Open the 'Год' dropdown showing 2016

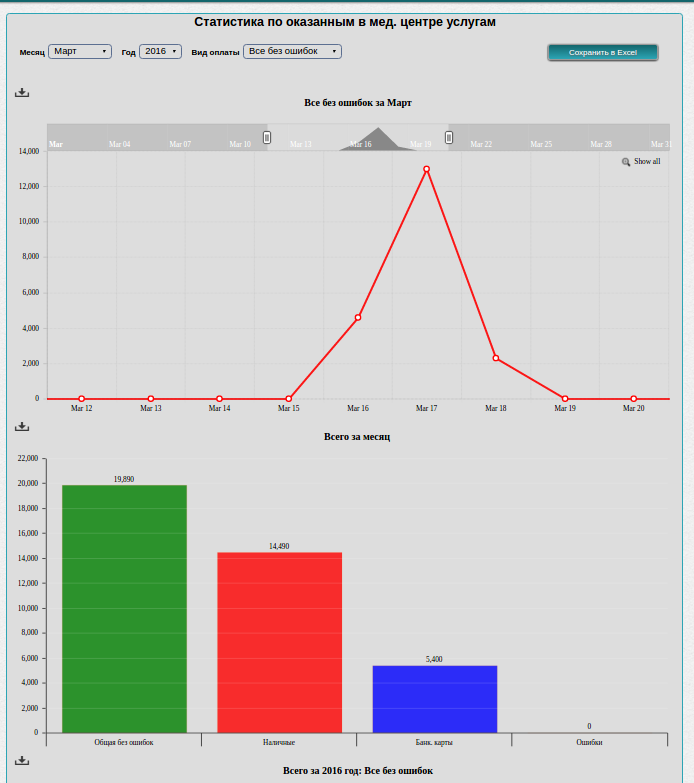click(160, 51)
